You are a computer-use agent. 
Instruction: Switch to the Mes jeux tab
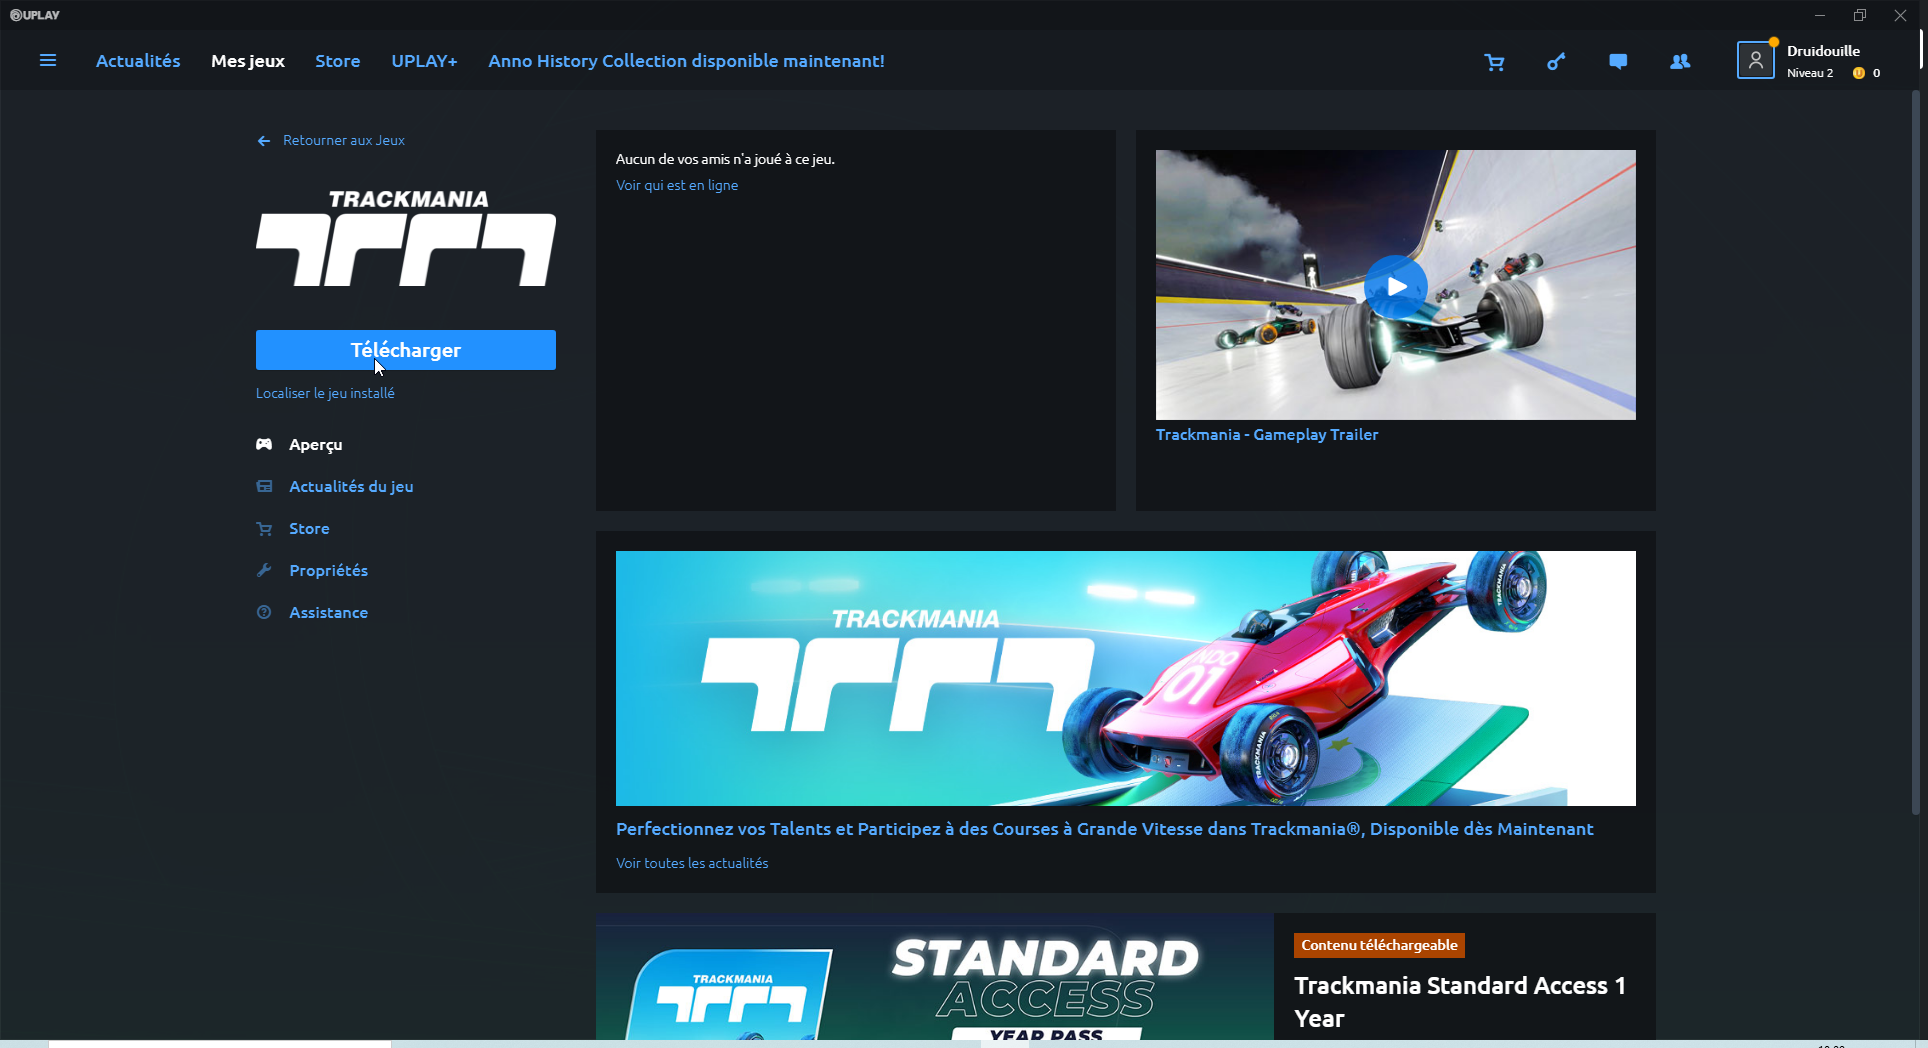247,60
